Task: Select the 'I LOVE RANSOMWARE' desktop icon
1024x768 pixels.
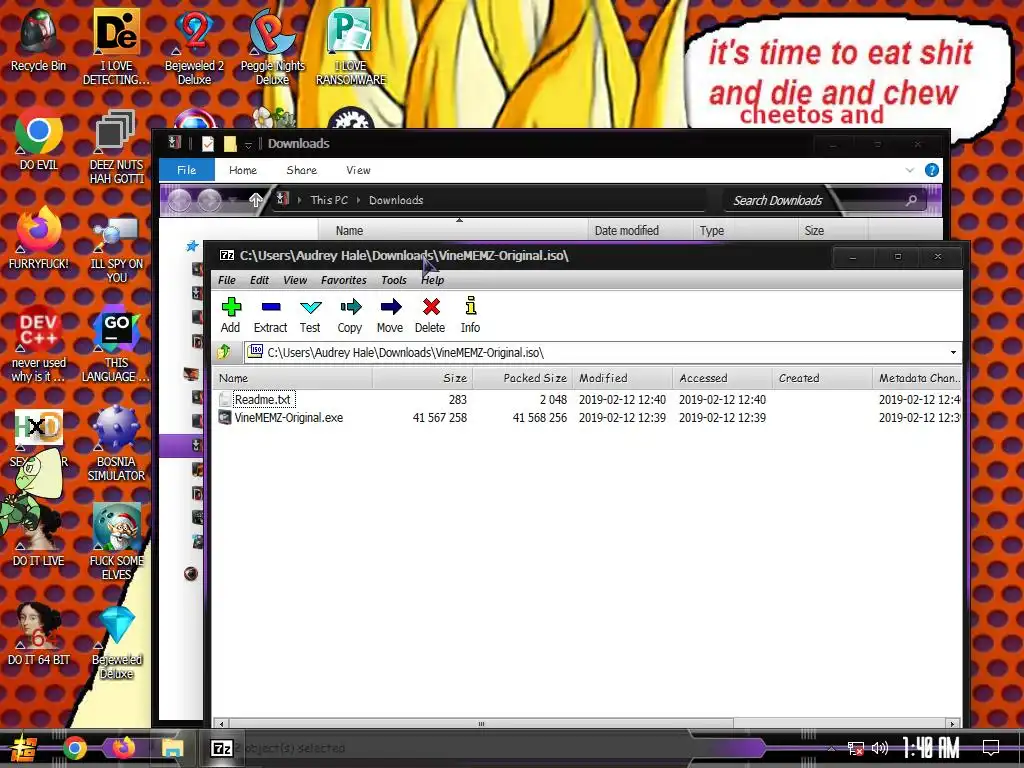Action: [351, 47]
